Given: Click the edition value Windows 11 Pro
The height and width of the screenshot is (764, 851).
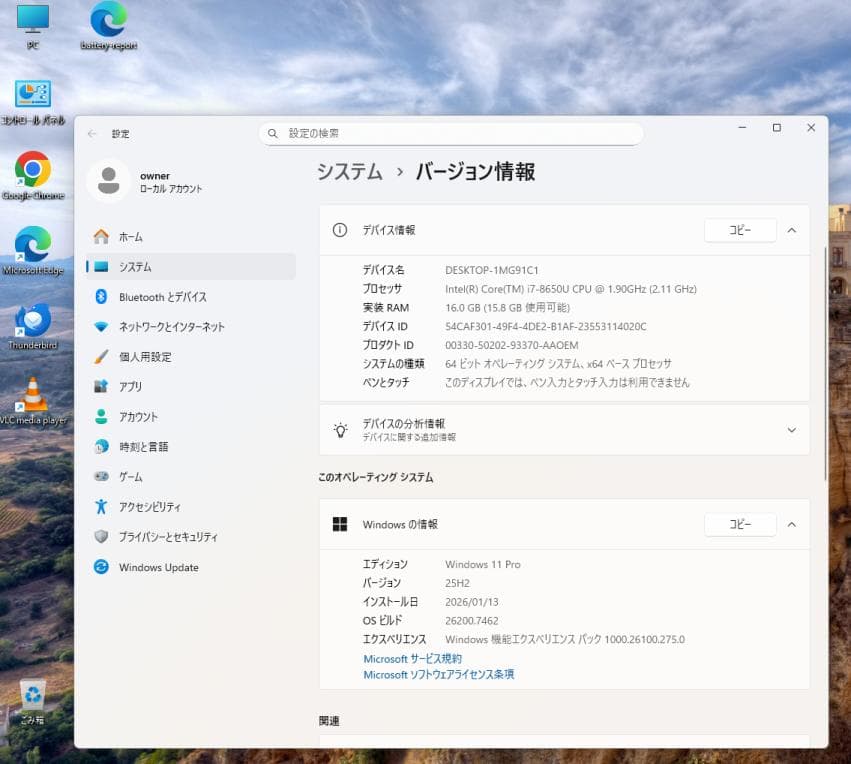Looking at the screenshot, I should 483,564.
